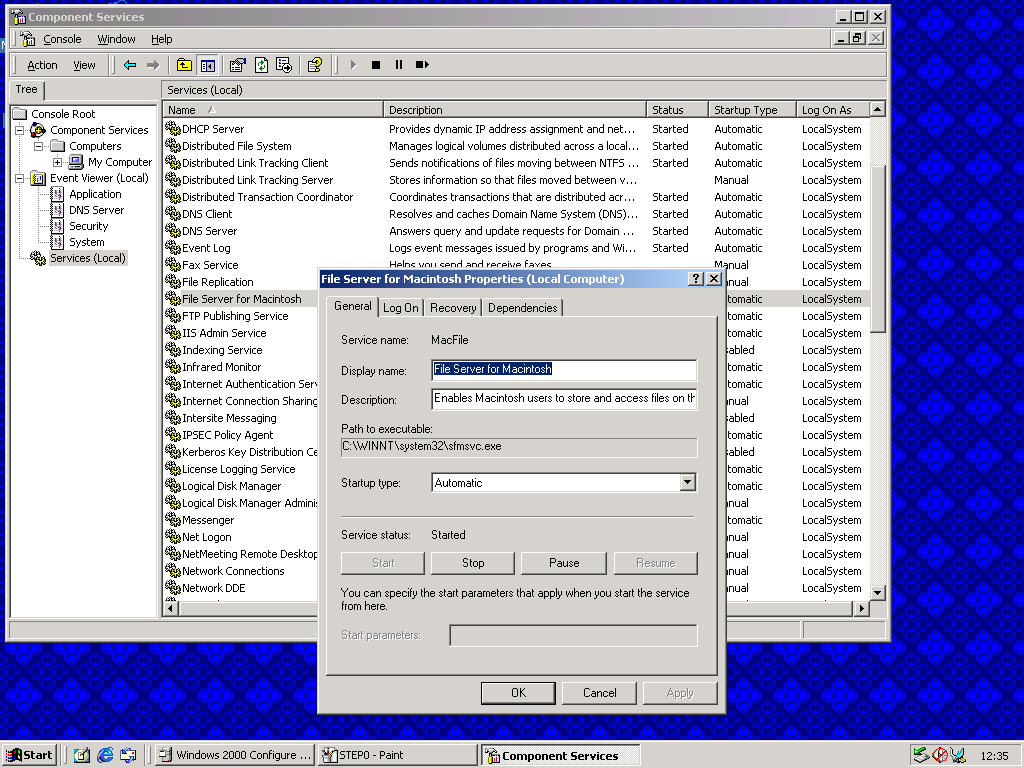This screenshot has height=768, width=1024.
Task: Click the DHCP Server service icon
Action: coord(172,129)
